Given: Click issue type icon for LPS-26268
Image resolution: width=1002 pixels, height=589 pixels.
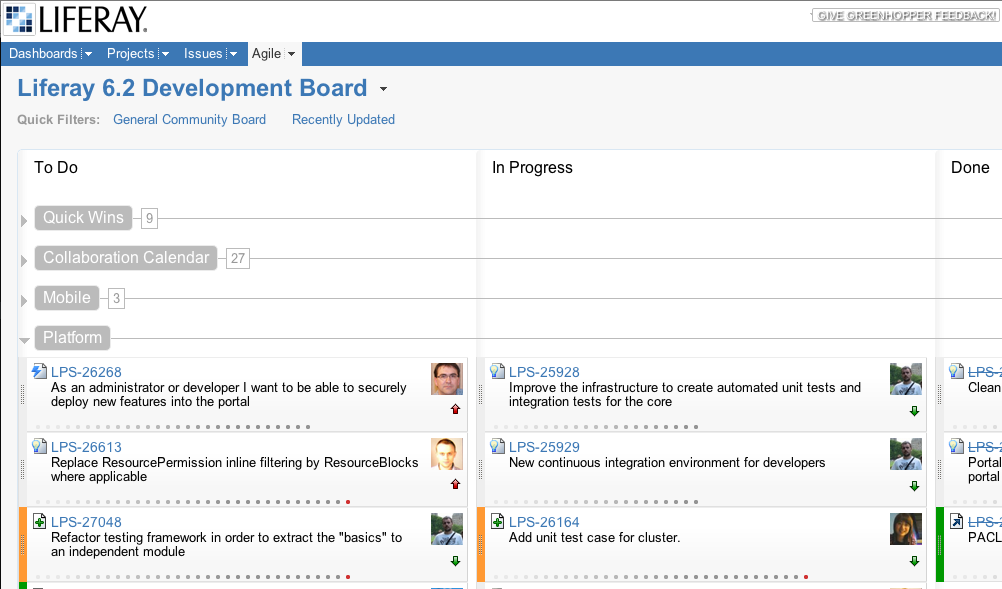Looking at the screenshot, I should 40,371.
